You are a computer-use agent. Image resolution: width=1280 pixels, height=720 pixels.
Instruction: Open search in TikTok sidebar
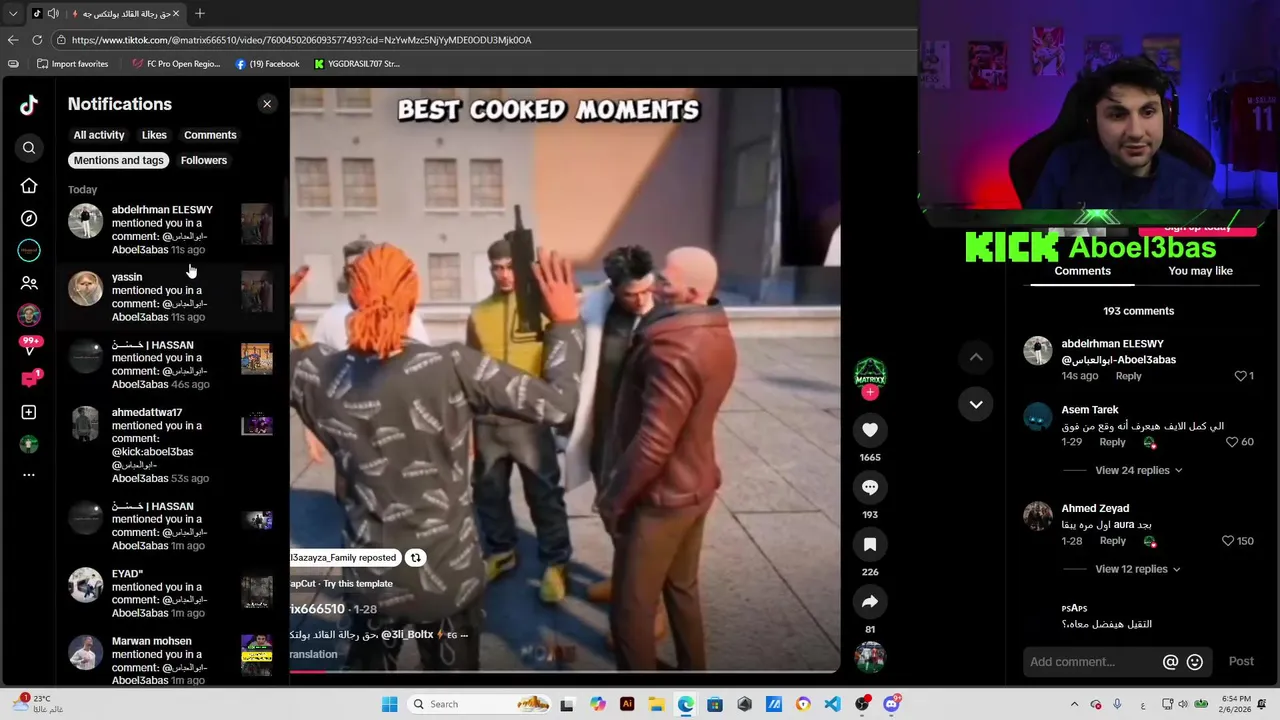tap(29, 148)
